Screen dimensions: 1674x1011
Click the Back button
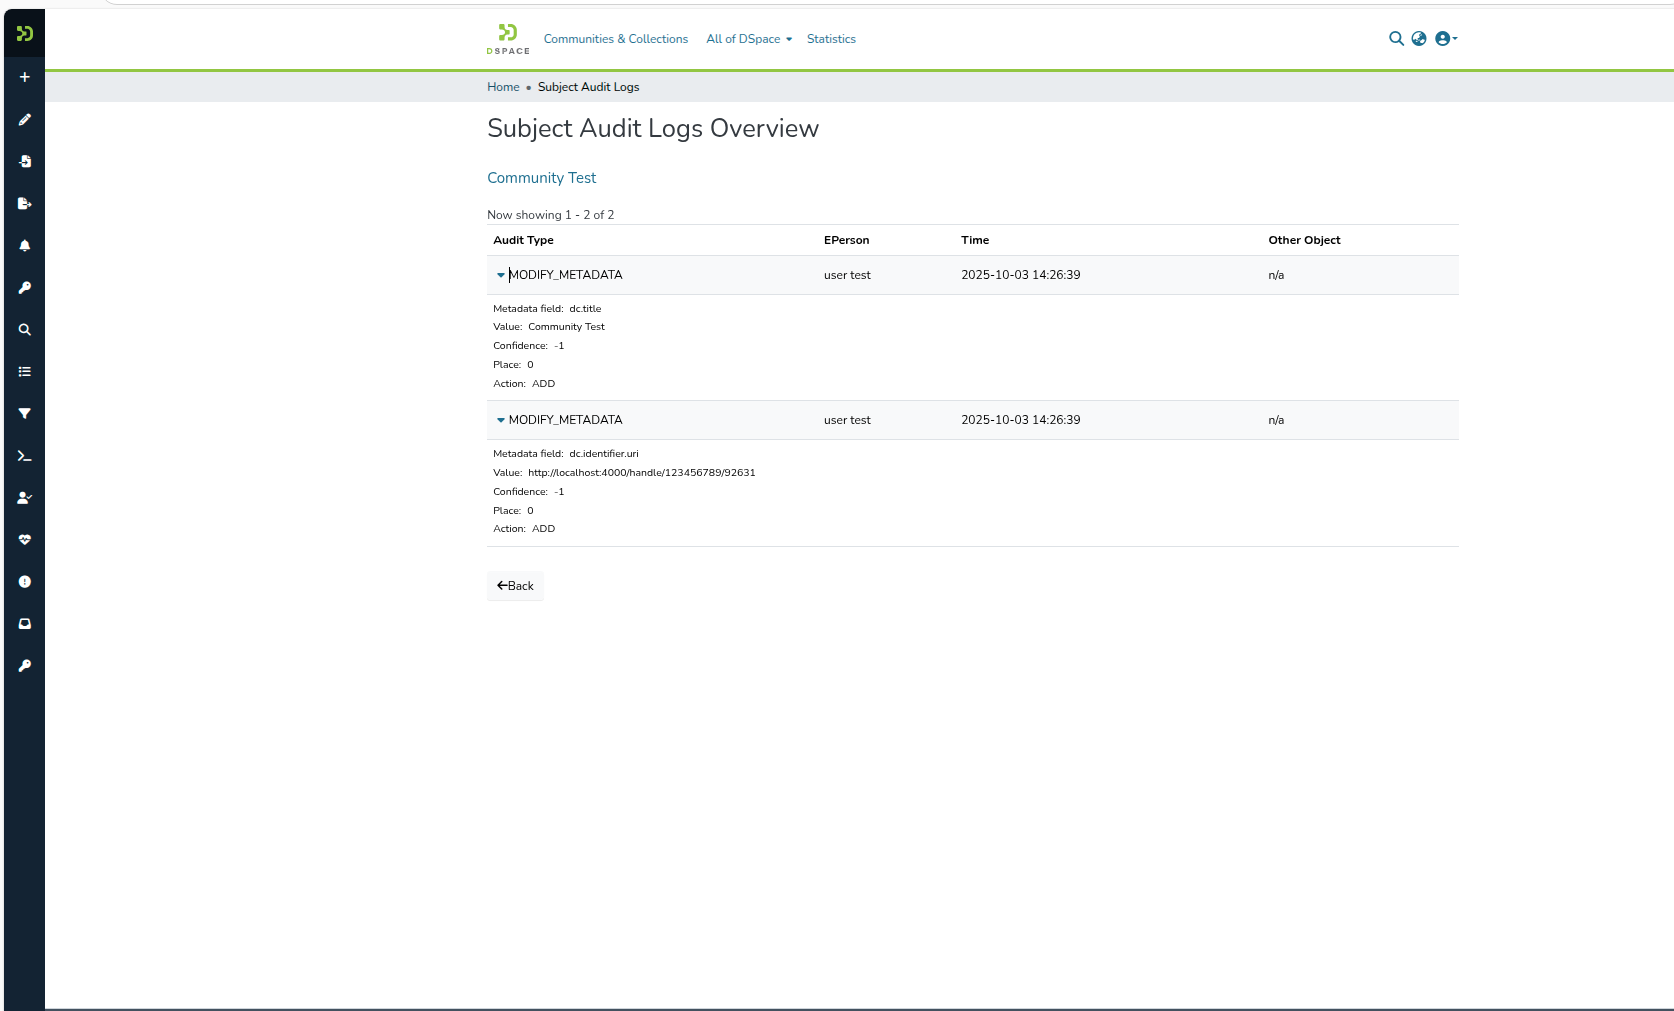515,586
